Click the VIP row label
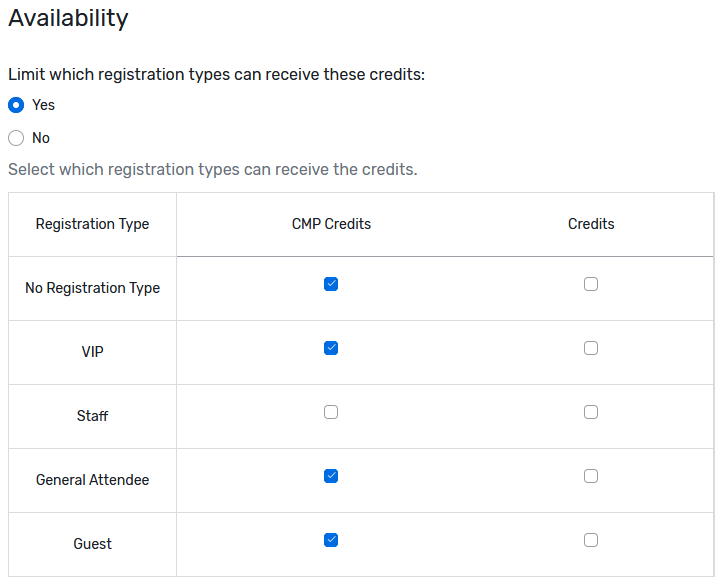 point(92,352)
